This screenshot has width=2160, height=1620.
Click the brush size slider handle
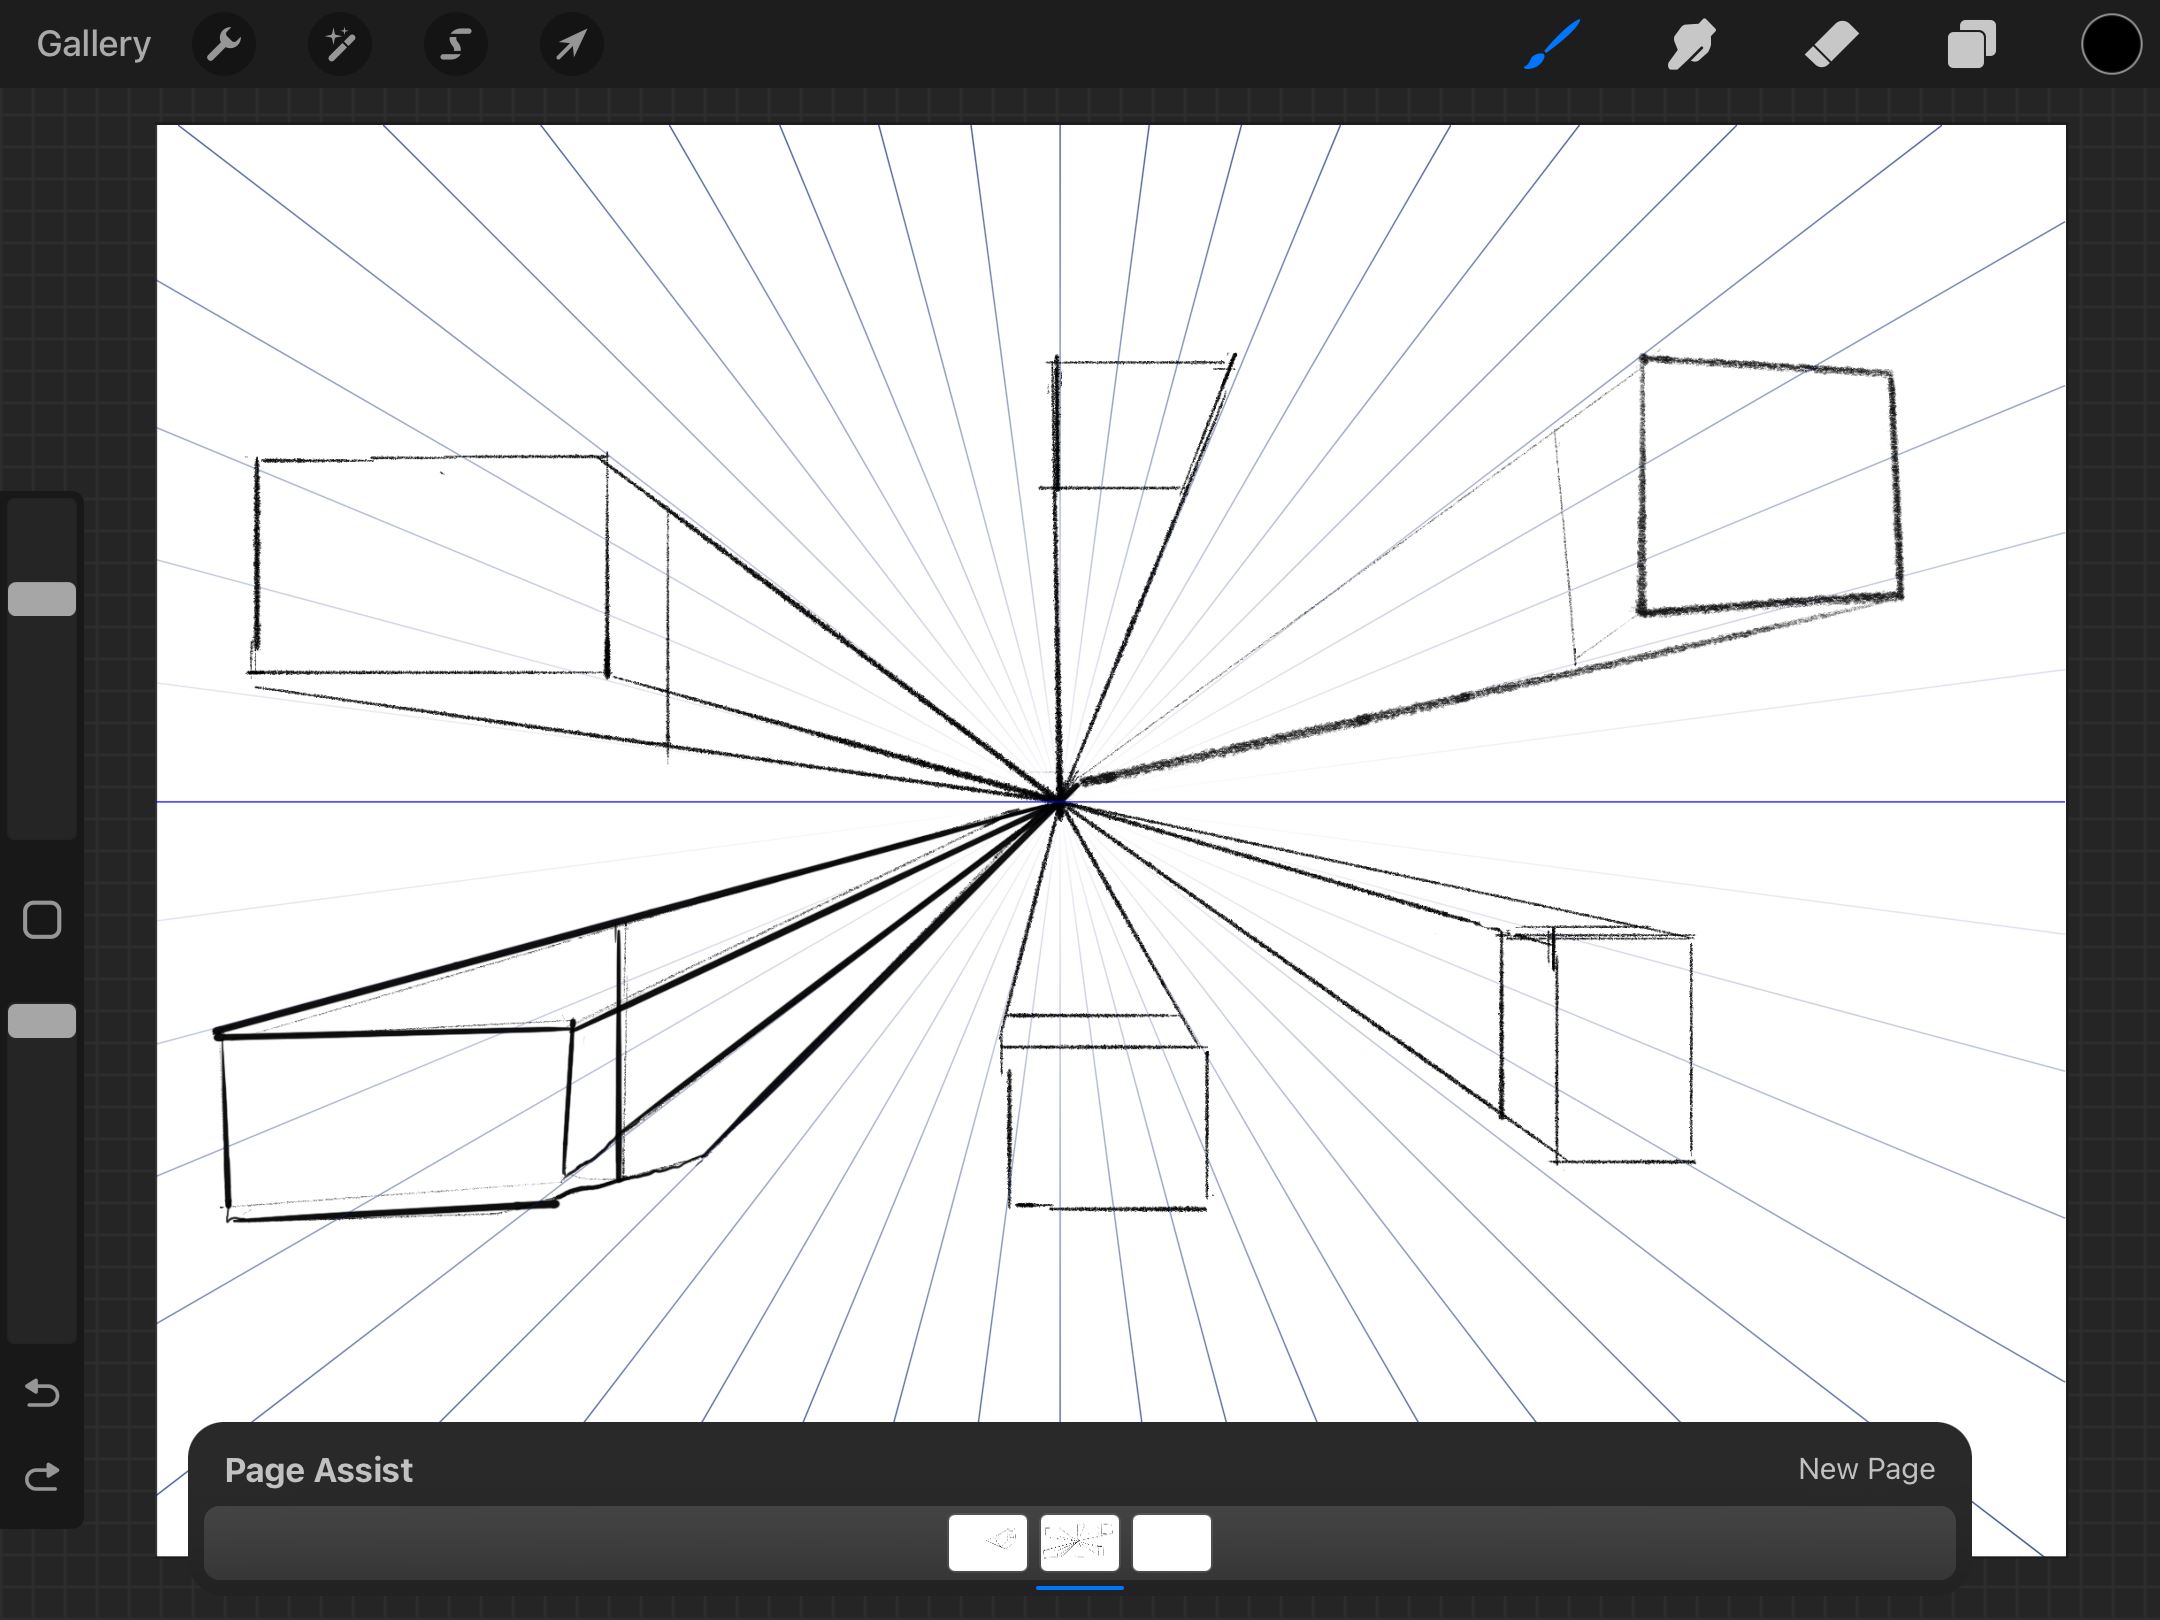coord(42,598)
